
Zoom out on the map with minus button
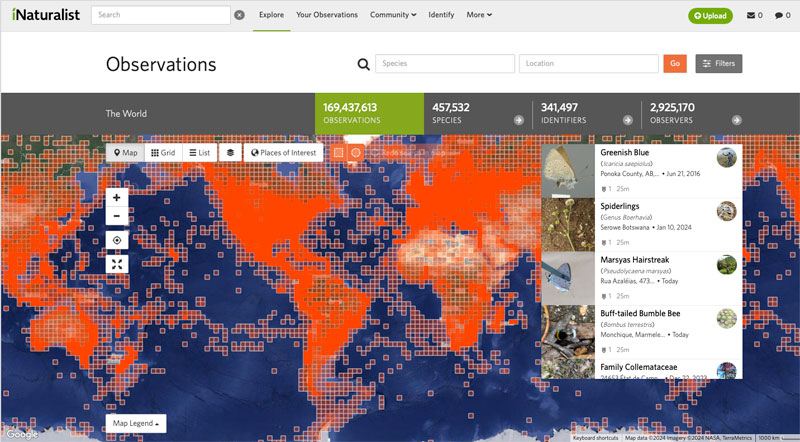(117, 216)
